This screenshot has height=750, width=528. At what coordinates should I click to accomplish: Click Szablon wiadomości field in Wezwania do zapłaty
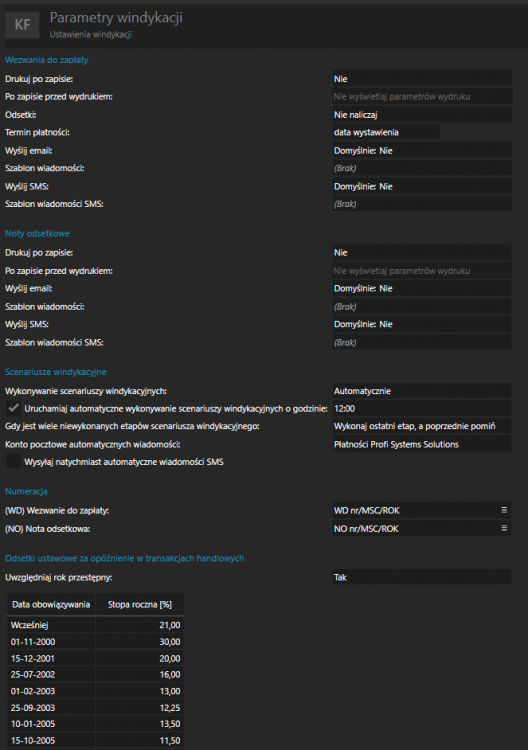coord(422,168)
